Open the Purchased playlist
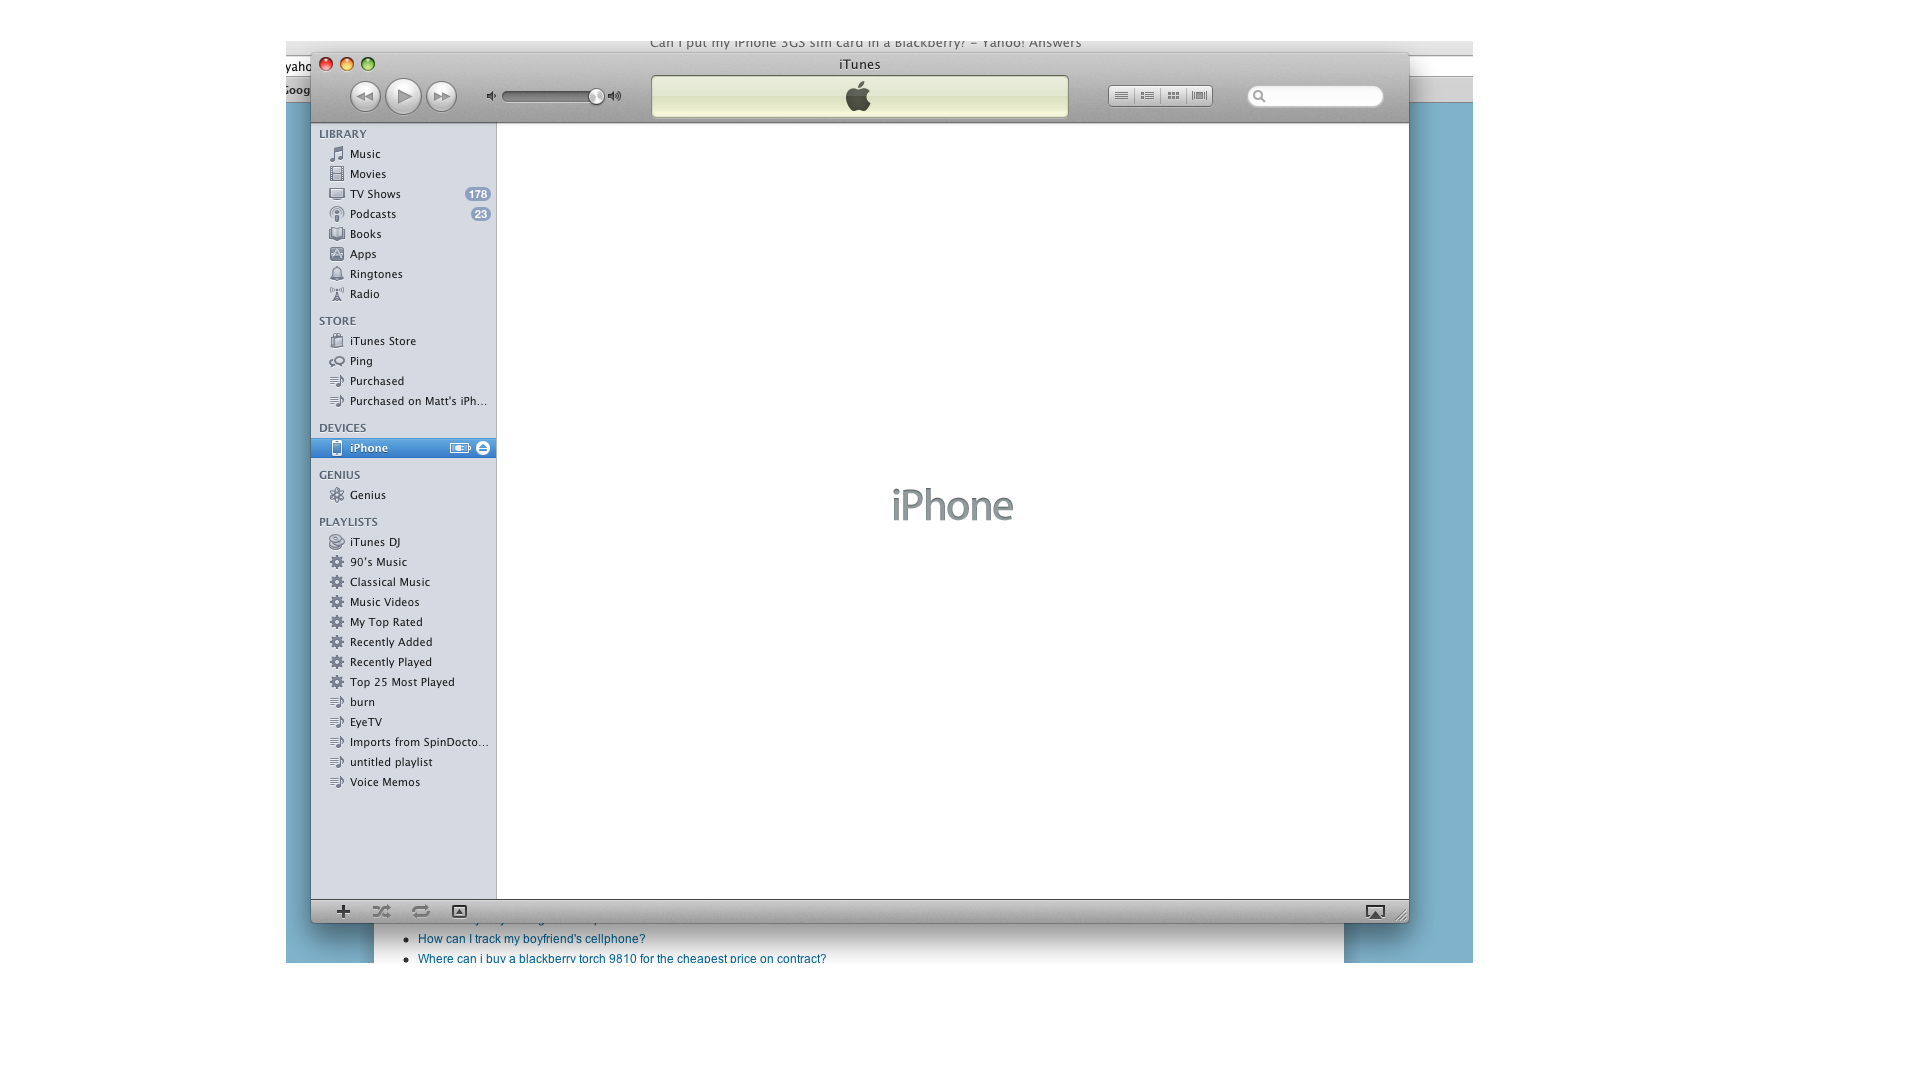 (x=403, y=381)
